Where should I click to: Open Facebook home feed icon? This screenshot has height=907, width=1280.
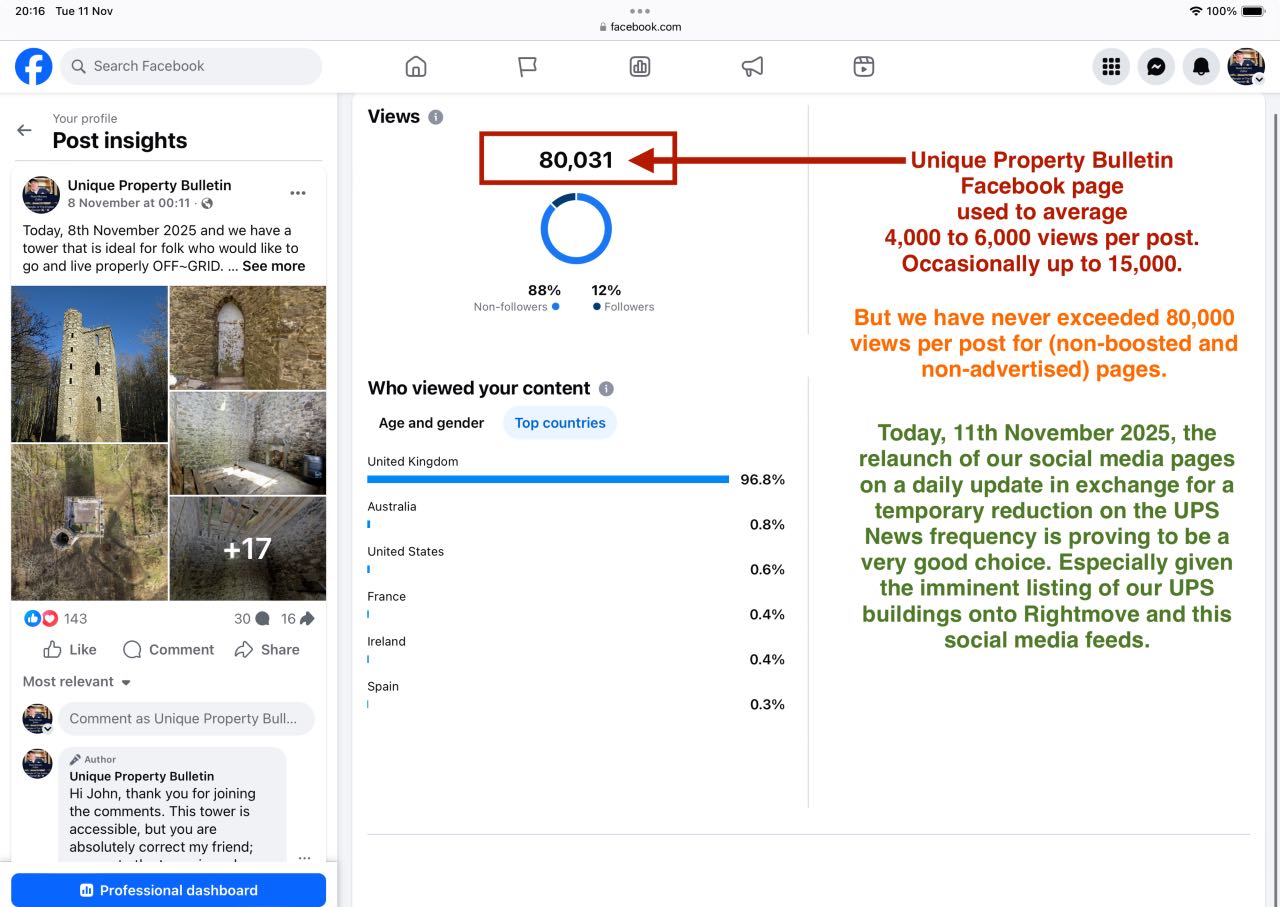click(x=416, y=67)
